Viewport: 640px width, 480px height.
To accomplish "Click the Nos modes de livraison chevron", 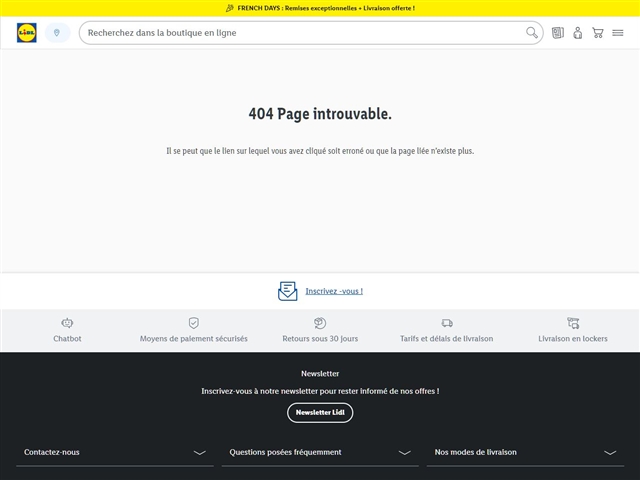I will point(610,453).
